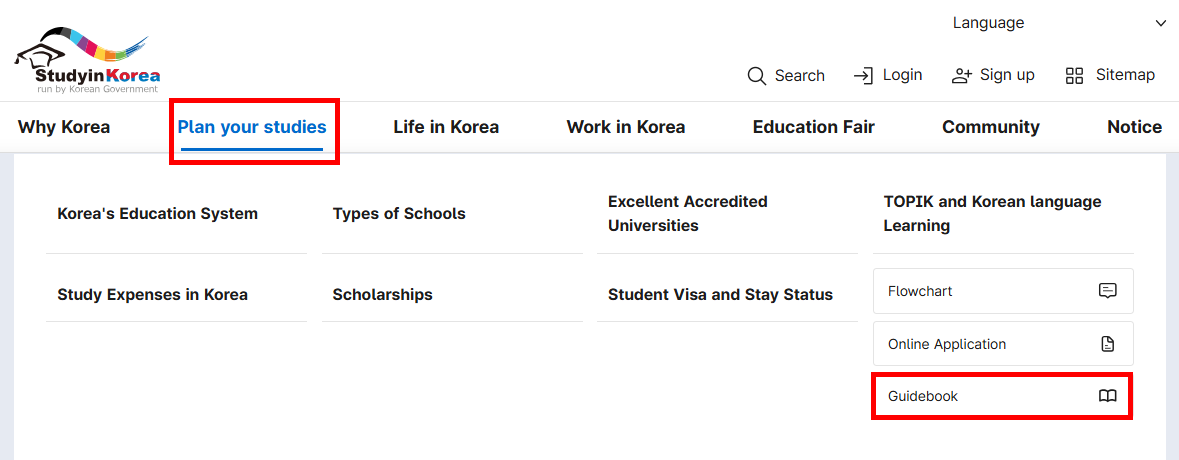1179x460 pixels.
Task: Click the Language dropdown chevron arrow
Action: click(1161, 23)
